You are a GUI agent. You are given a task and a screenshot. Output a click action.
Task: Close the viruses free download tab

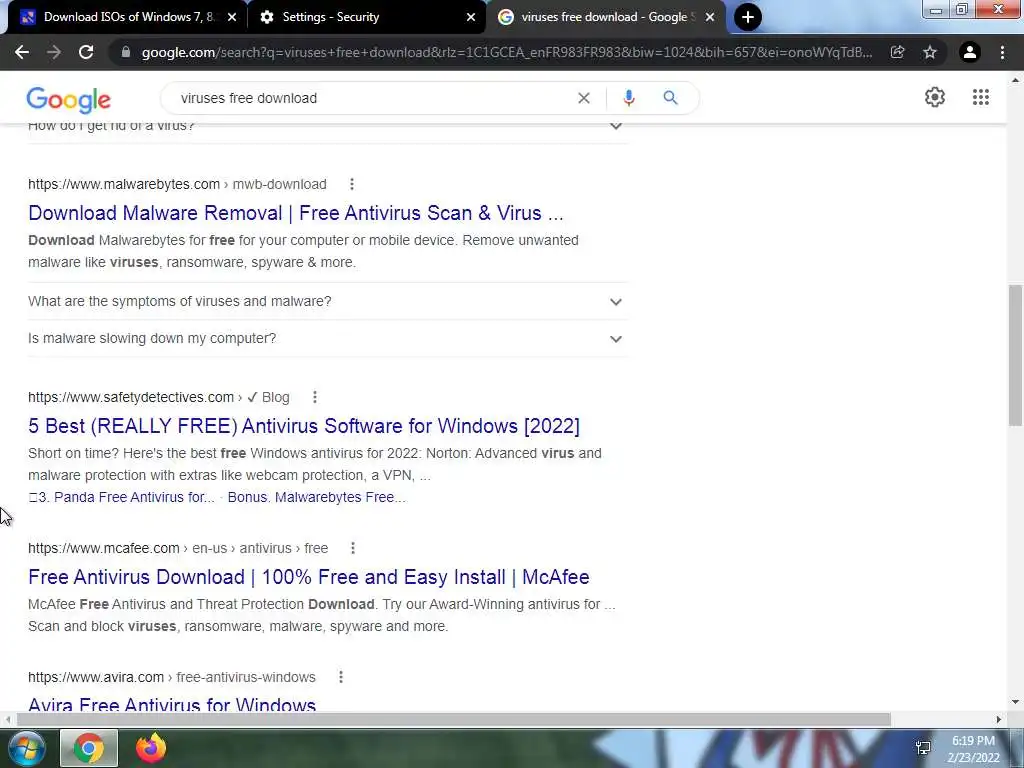coord(710,17)
